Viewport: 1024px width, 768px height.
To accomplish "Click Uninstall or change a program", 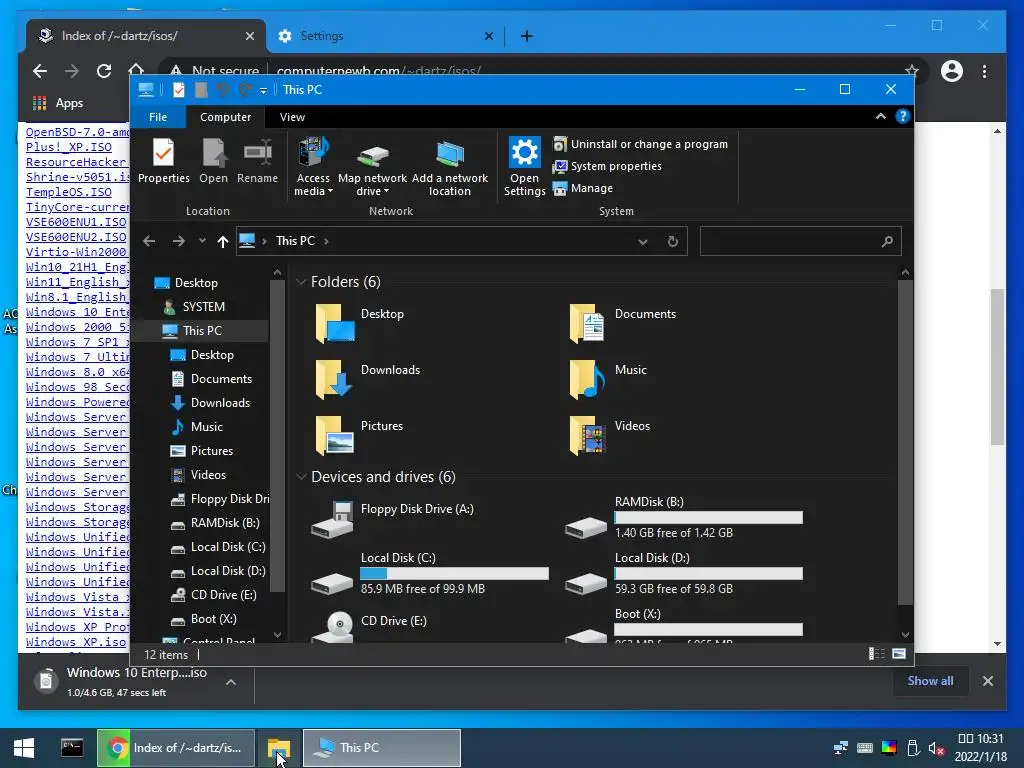I will (x=640, y=144).
